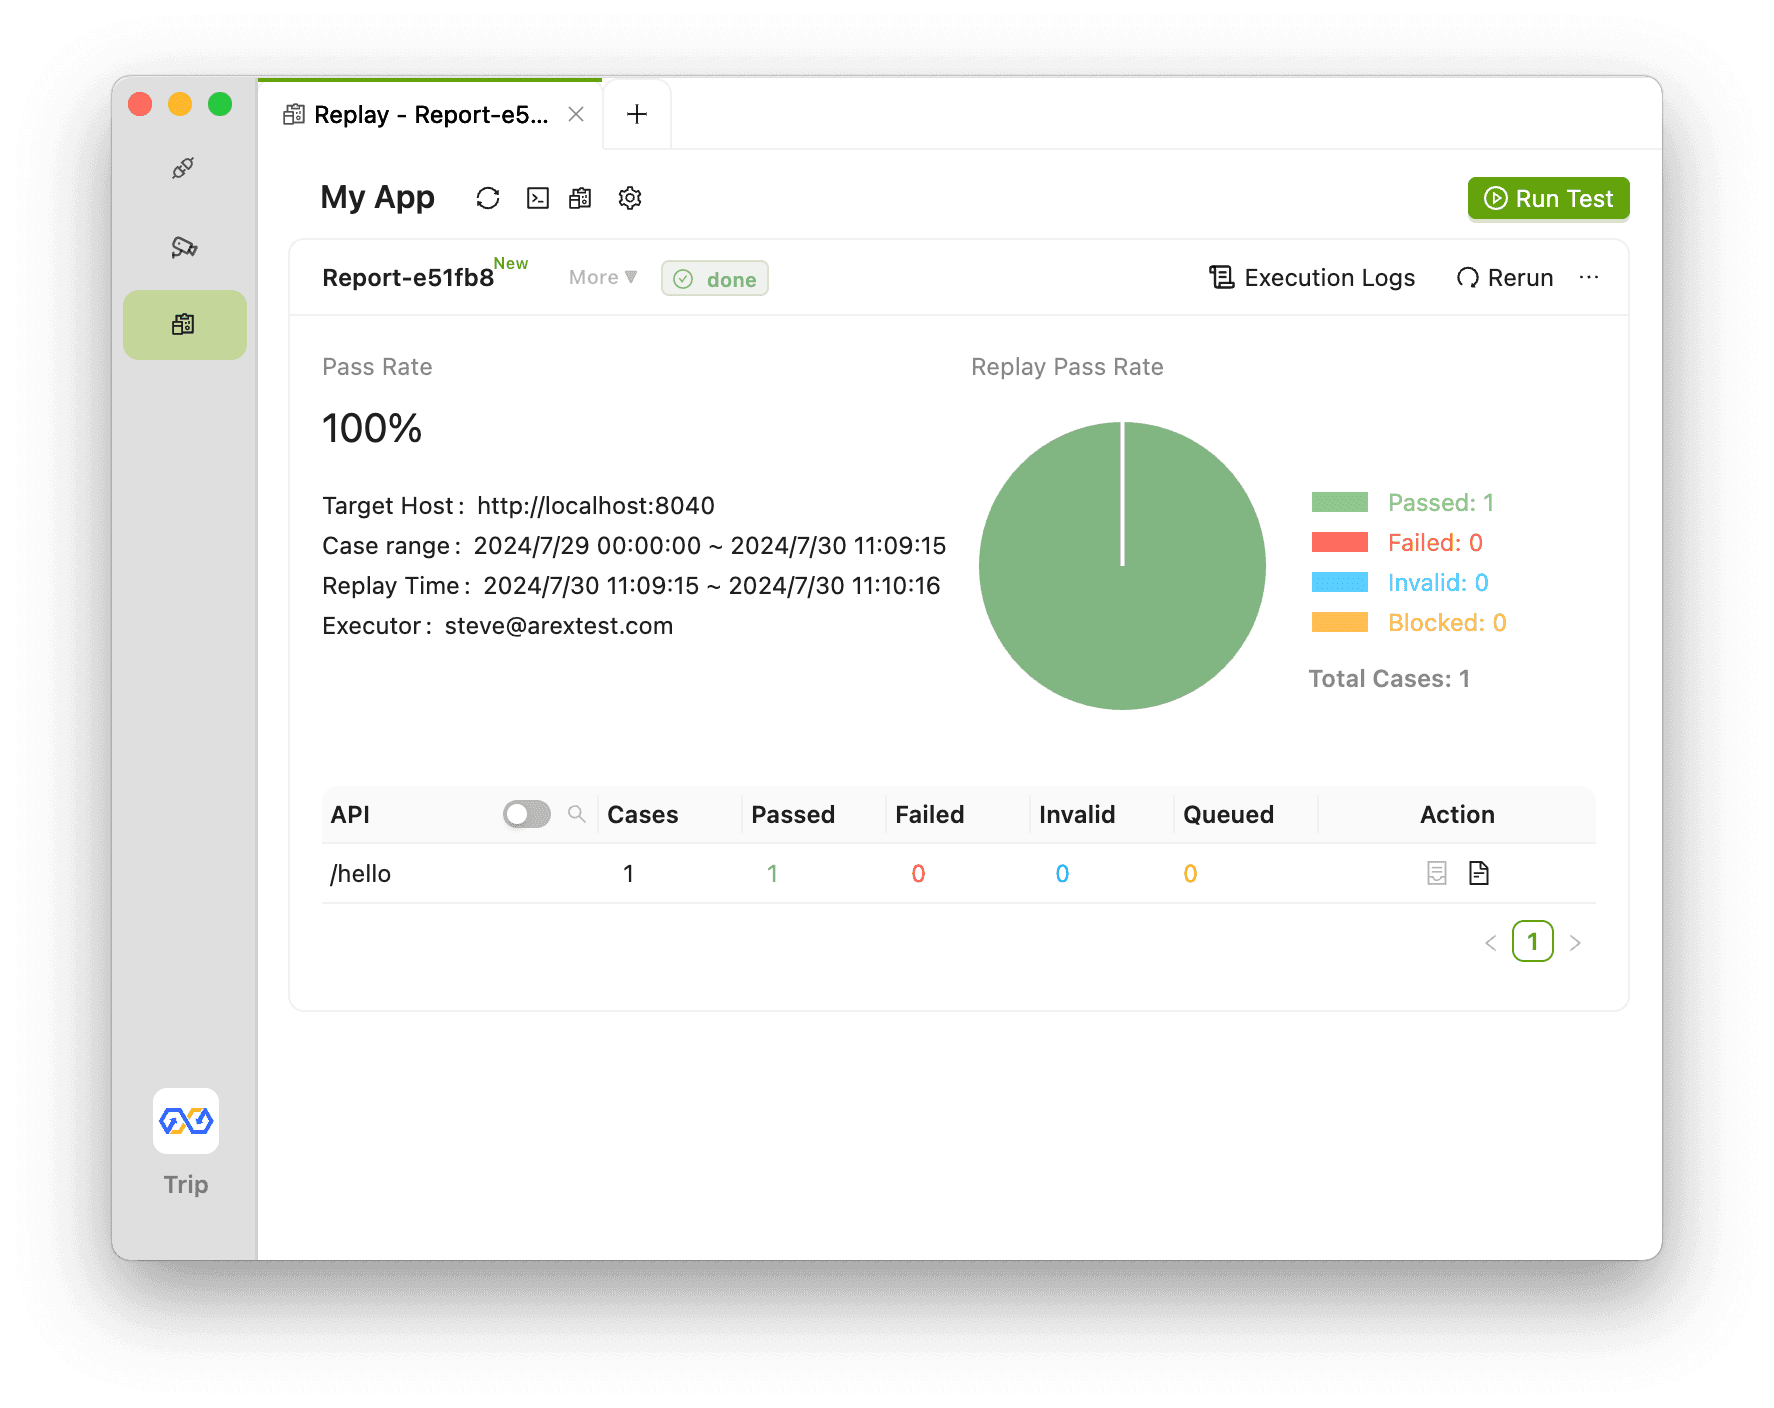
Task: Open the terminal icon next to My App
Action: click(x=538, y=198)
